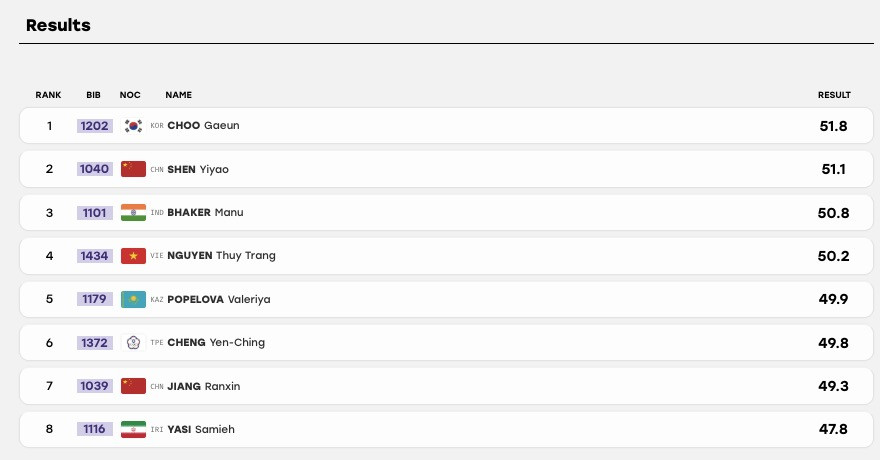Click the NAME column header

pyautogui.click(x=178, y=95)
